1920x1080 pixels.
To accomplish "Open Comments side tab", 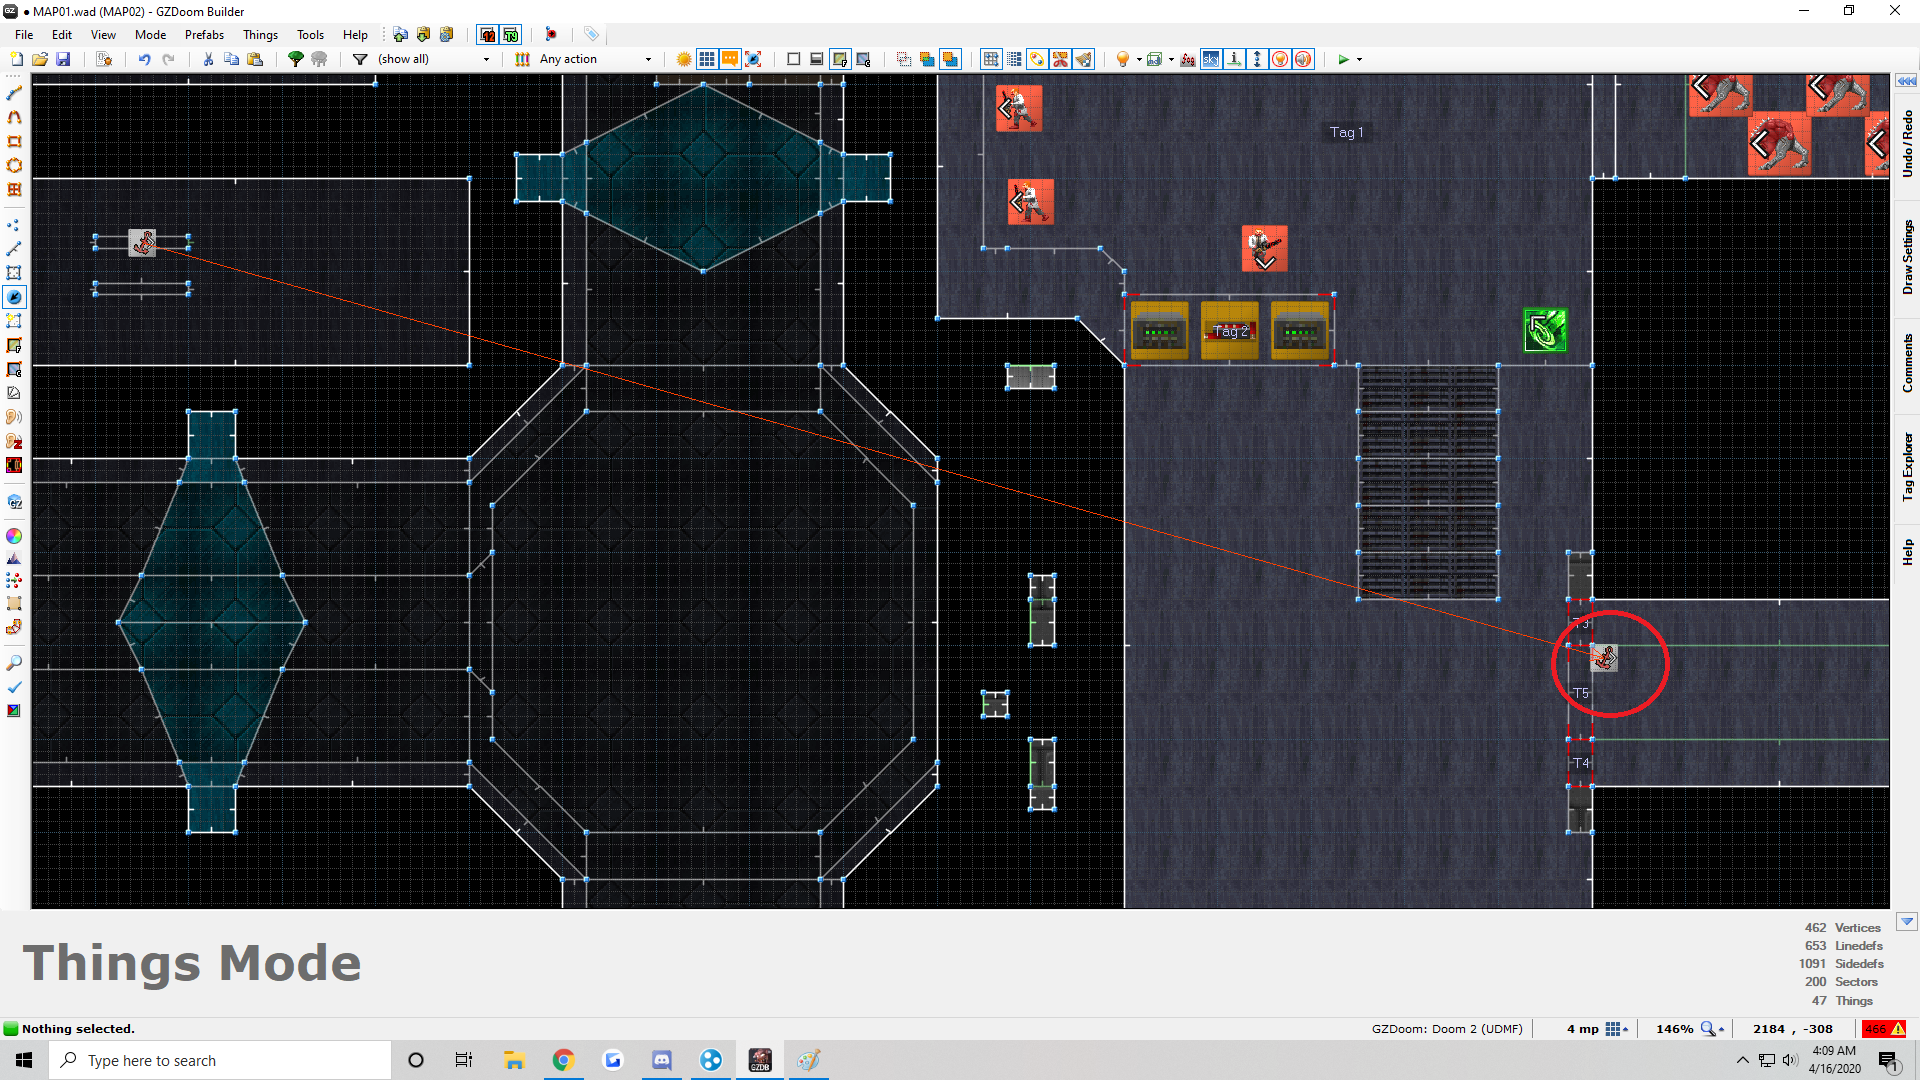I will pyautogui.click(x=1907, y=363).
